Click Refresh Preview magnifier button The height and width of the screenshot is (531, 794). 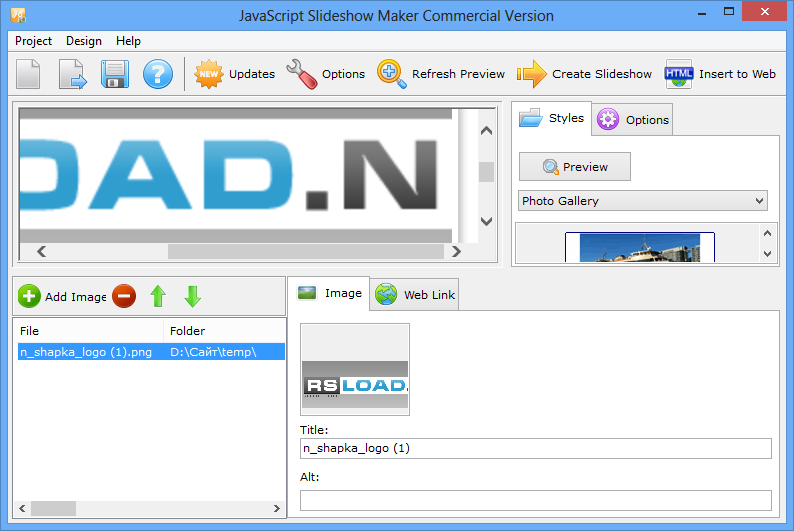[441, 74]
